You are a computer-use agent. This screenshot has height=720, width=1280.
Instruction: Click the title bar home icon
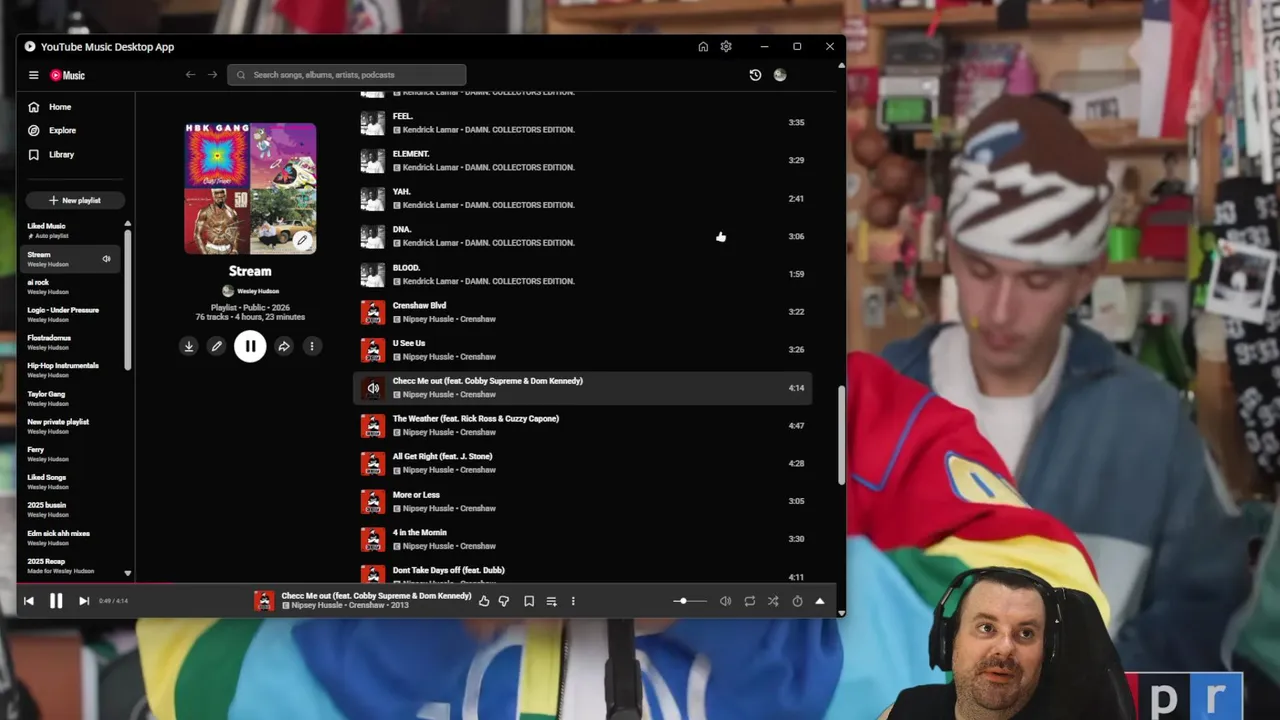[703, 47]
